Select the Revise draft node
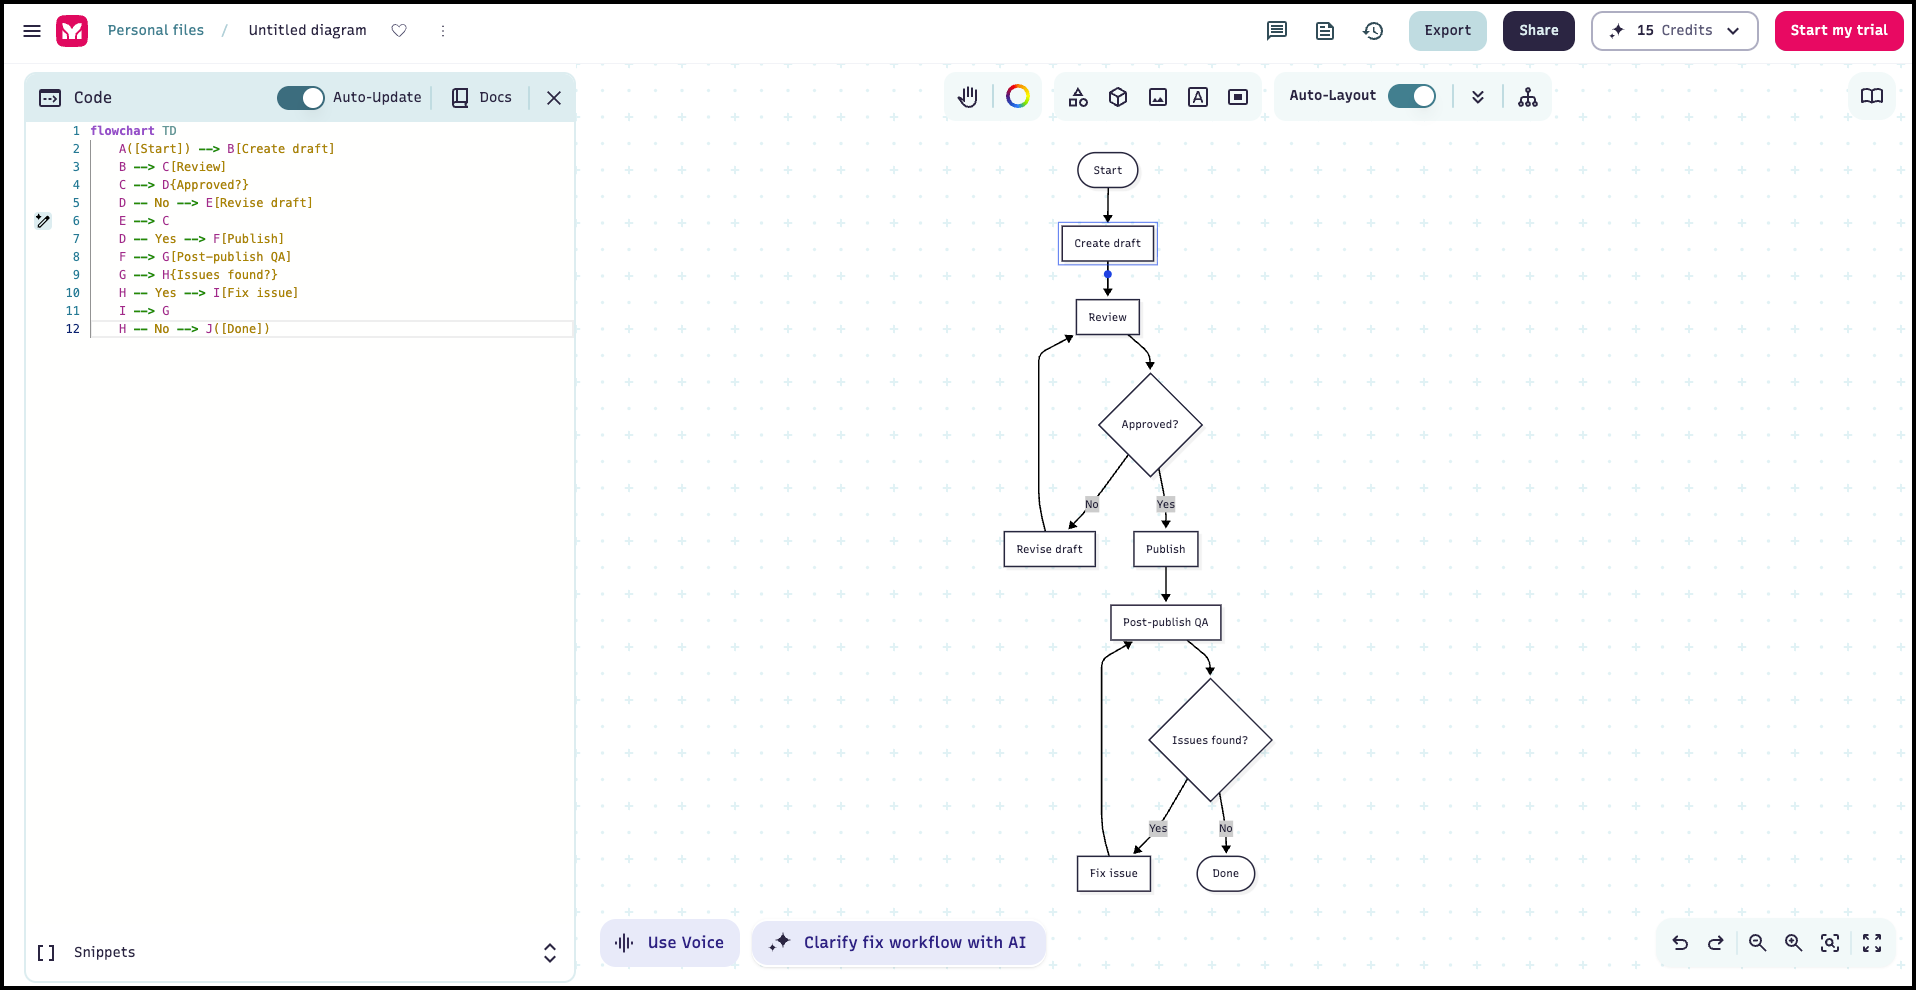Viewport: 1916px width, 990px height. point(1050,549)
